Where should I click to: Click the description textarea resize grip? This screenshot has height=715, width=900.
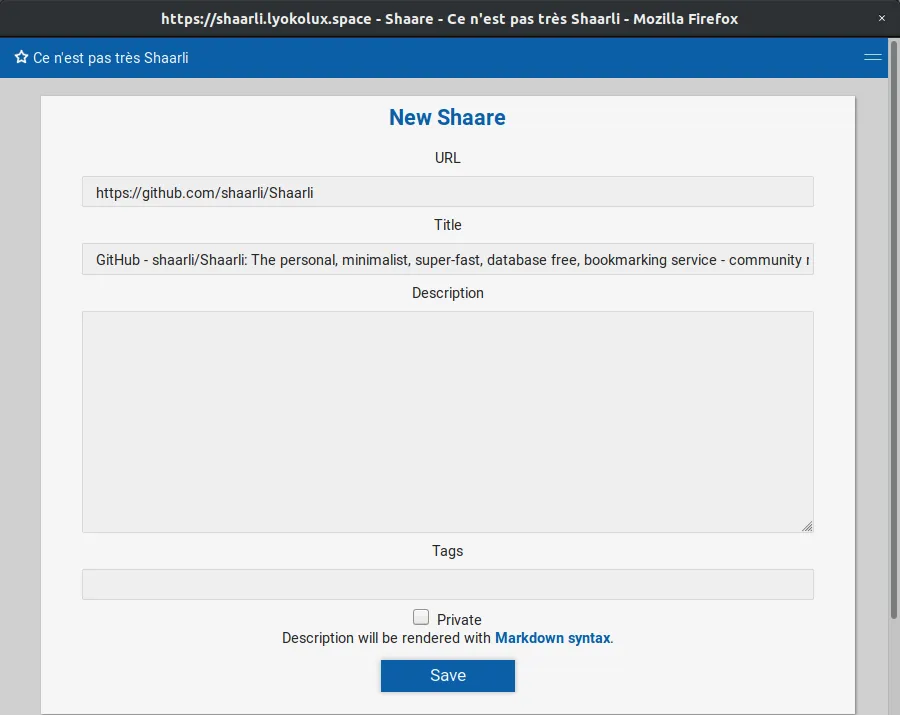807,525
